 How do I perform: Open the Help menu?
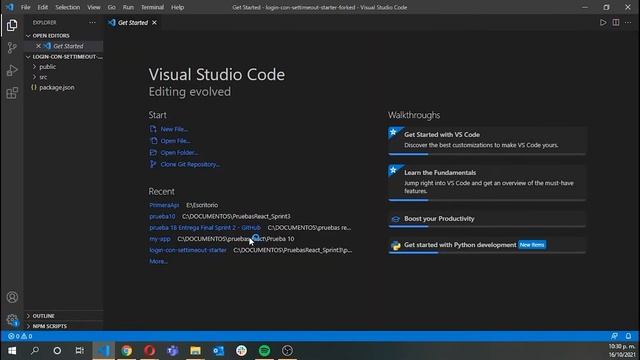coord(177,7)
